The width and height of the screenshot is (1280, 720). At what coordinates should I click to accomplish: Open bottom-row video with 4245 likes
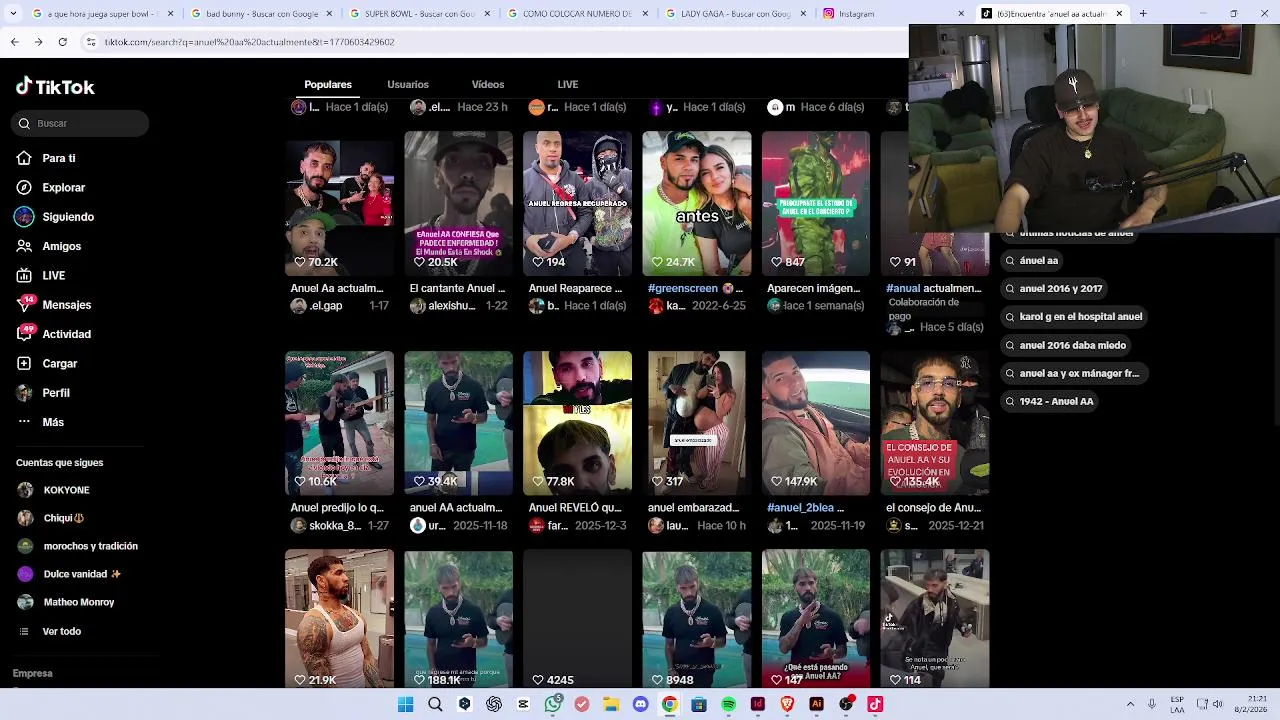tap(577, 619)
